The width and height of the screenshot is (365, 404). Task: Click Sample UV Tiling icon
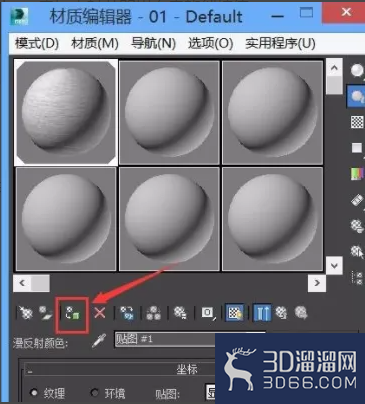pyautogui.click(x=357, y=148)
